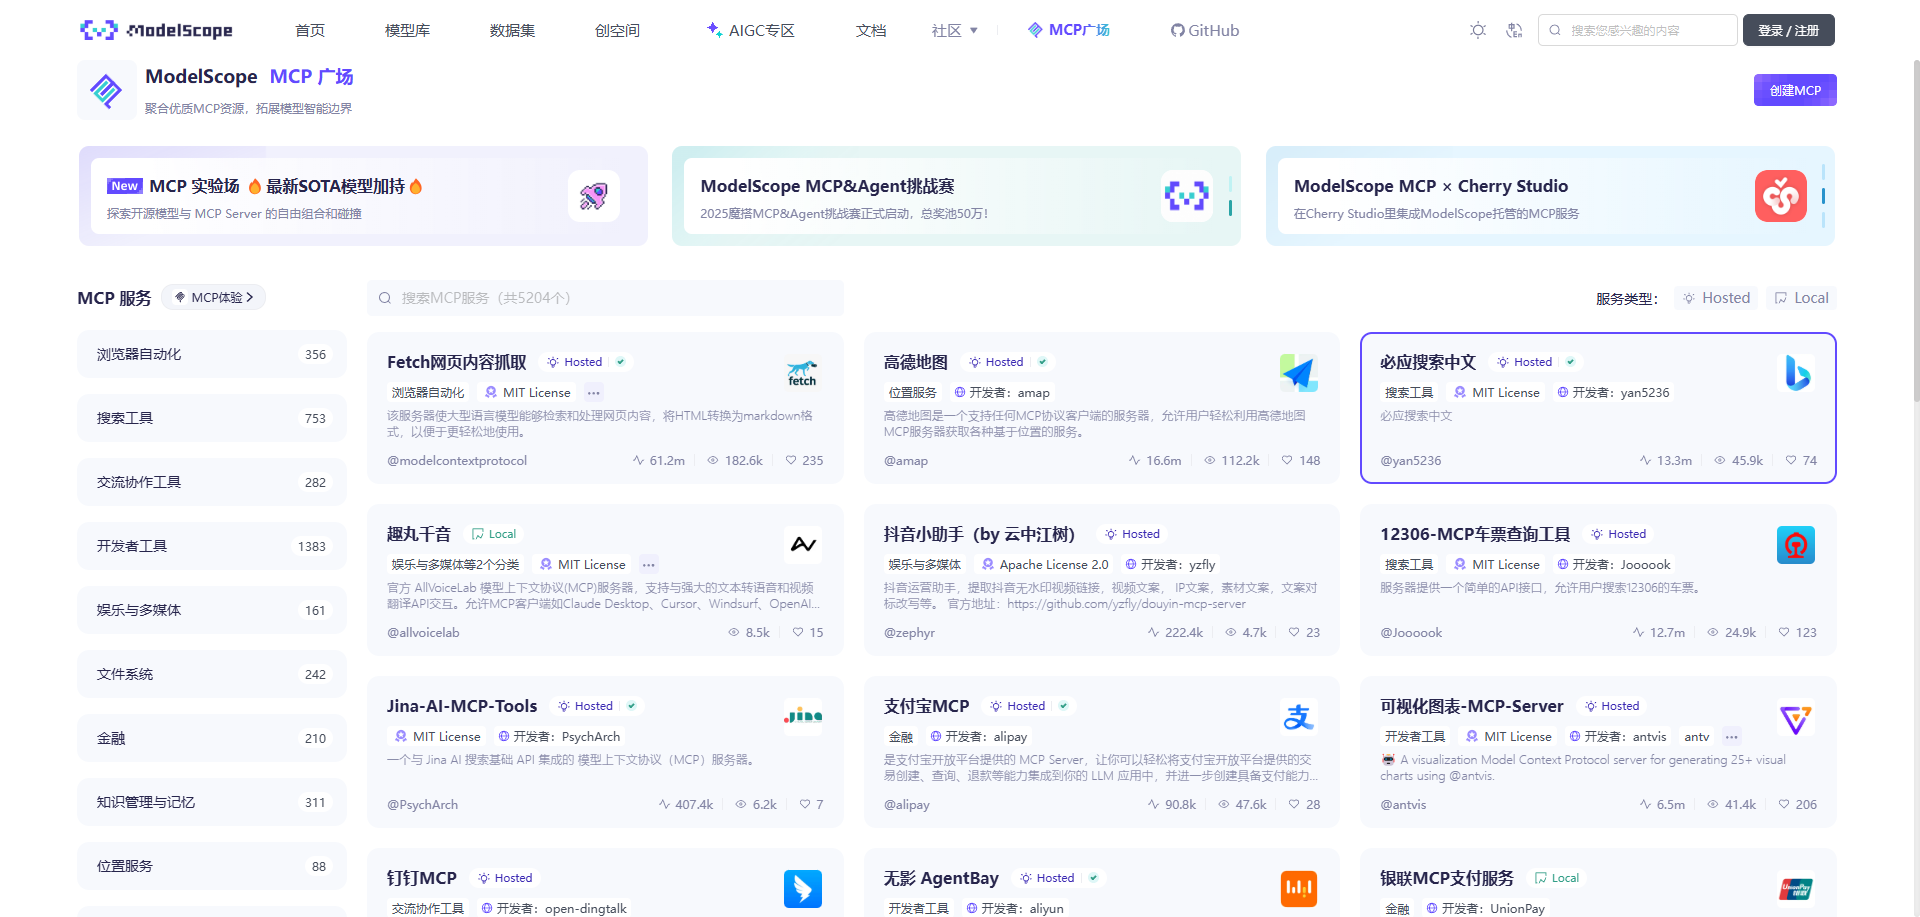Image resolution: width=1920 pixels, height=917 pixels.
Task: Click the Cherry Studio banner carousel indicator
Action: (1823, 196)
